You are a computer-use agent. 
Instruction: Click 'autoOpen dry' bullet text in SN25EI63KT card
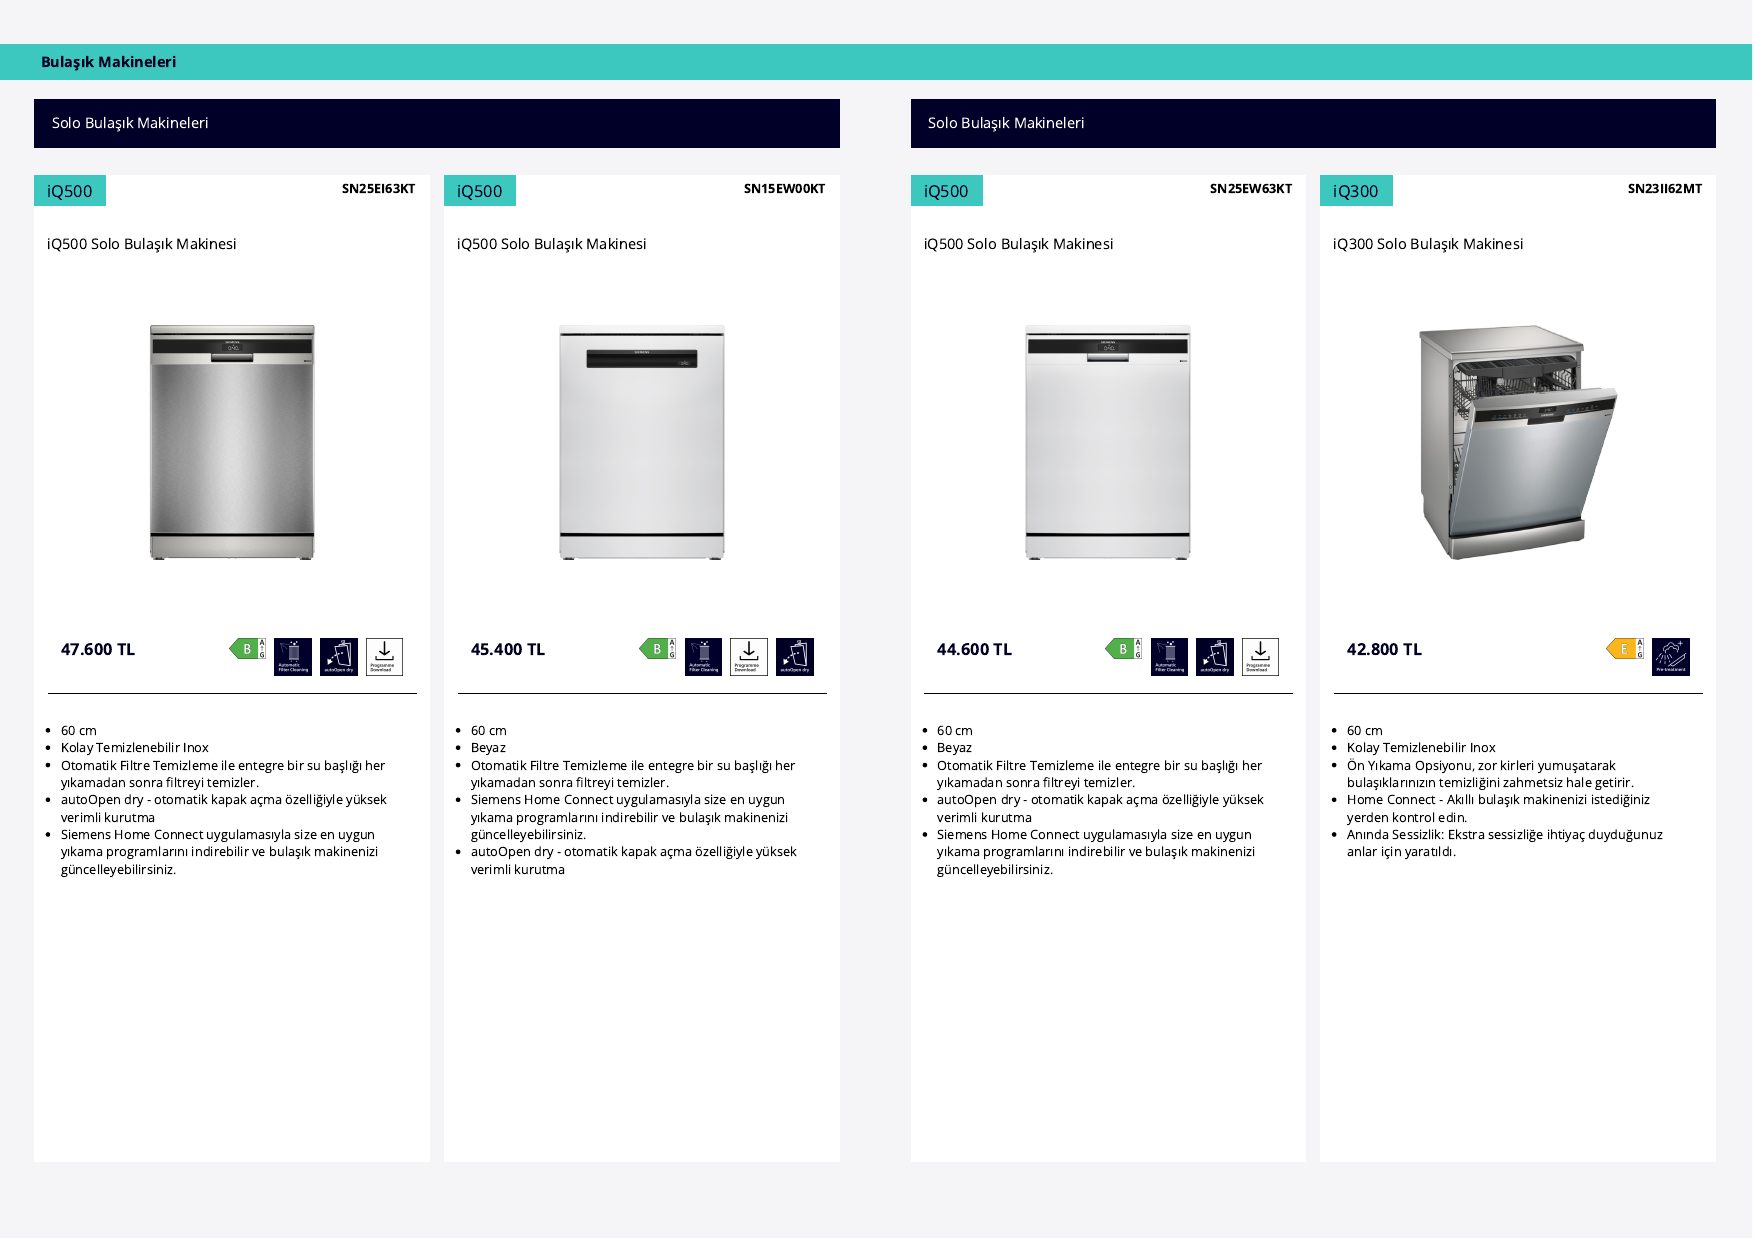tap(224, 809)
